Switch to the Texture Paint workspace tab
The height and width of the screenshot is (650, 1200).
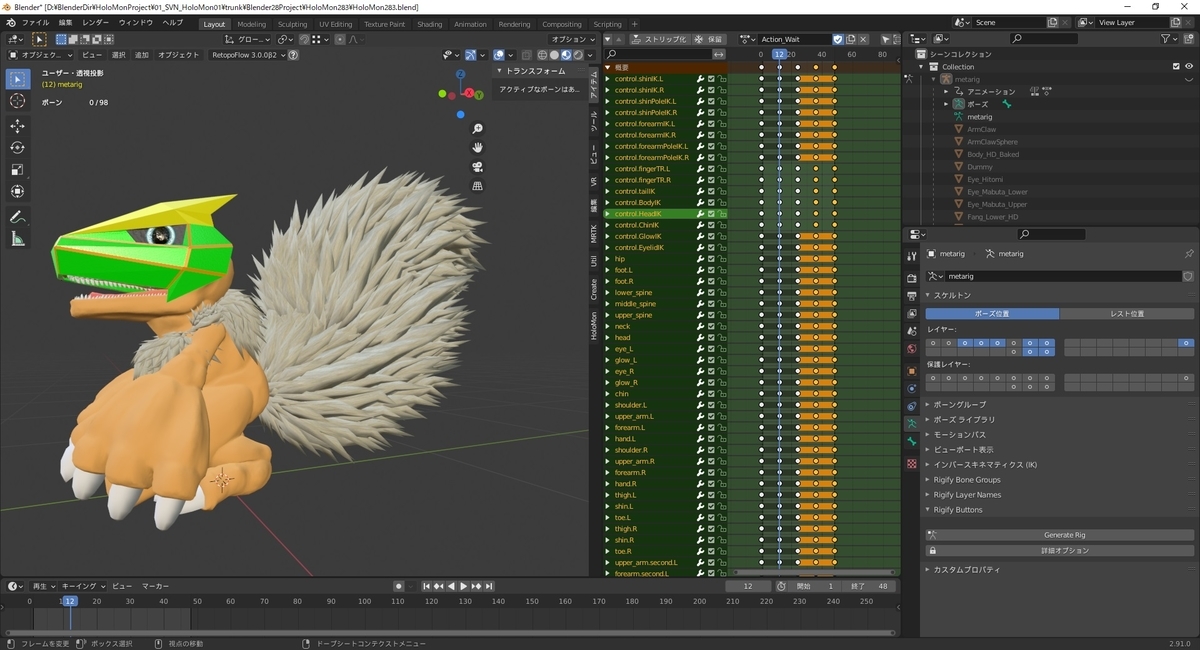[x=385, y=24]
